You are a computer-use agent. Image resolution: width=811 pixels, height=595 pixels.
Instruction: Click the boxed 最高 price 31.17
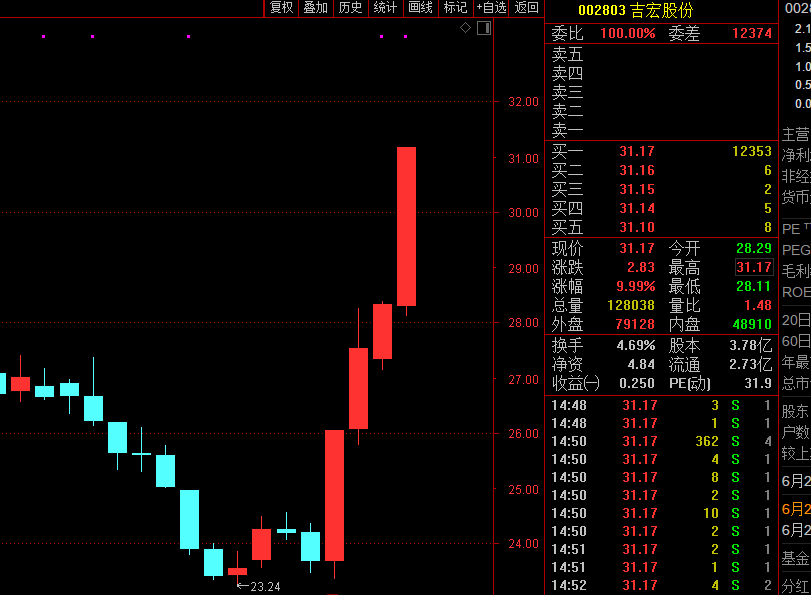coord(754,267)
